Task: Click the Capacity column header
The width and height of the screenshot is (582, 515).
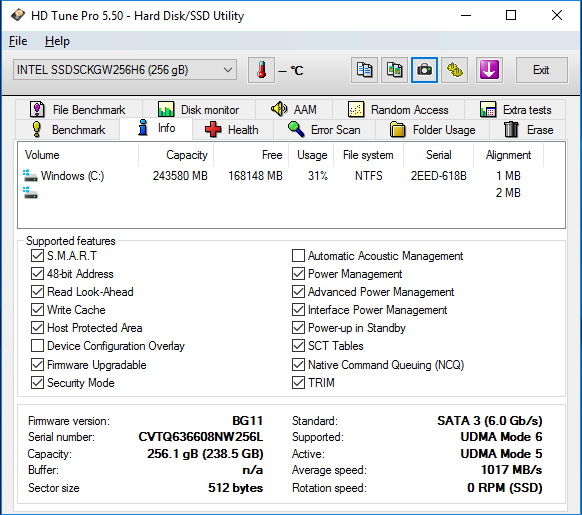Action: click(176, 155)
